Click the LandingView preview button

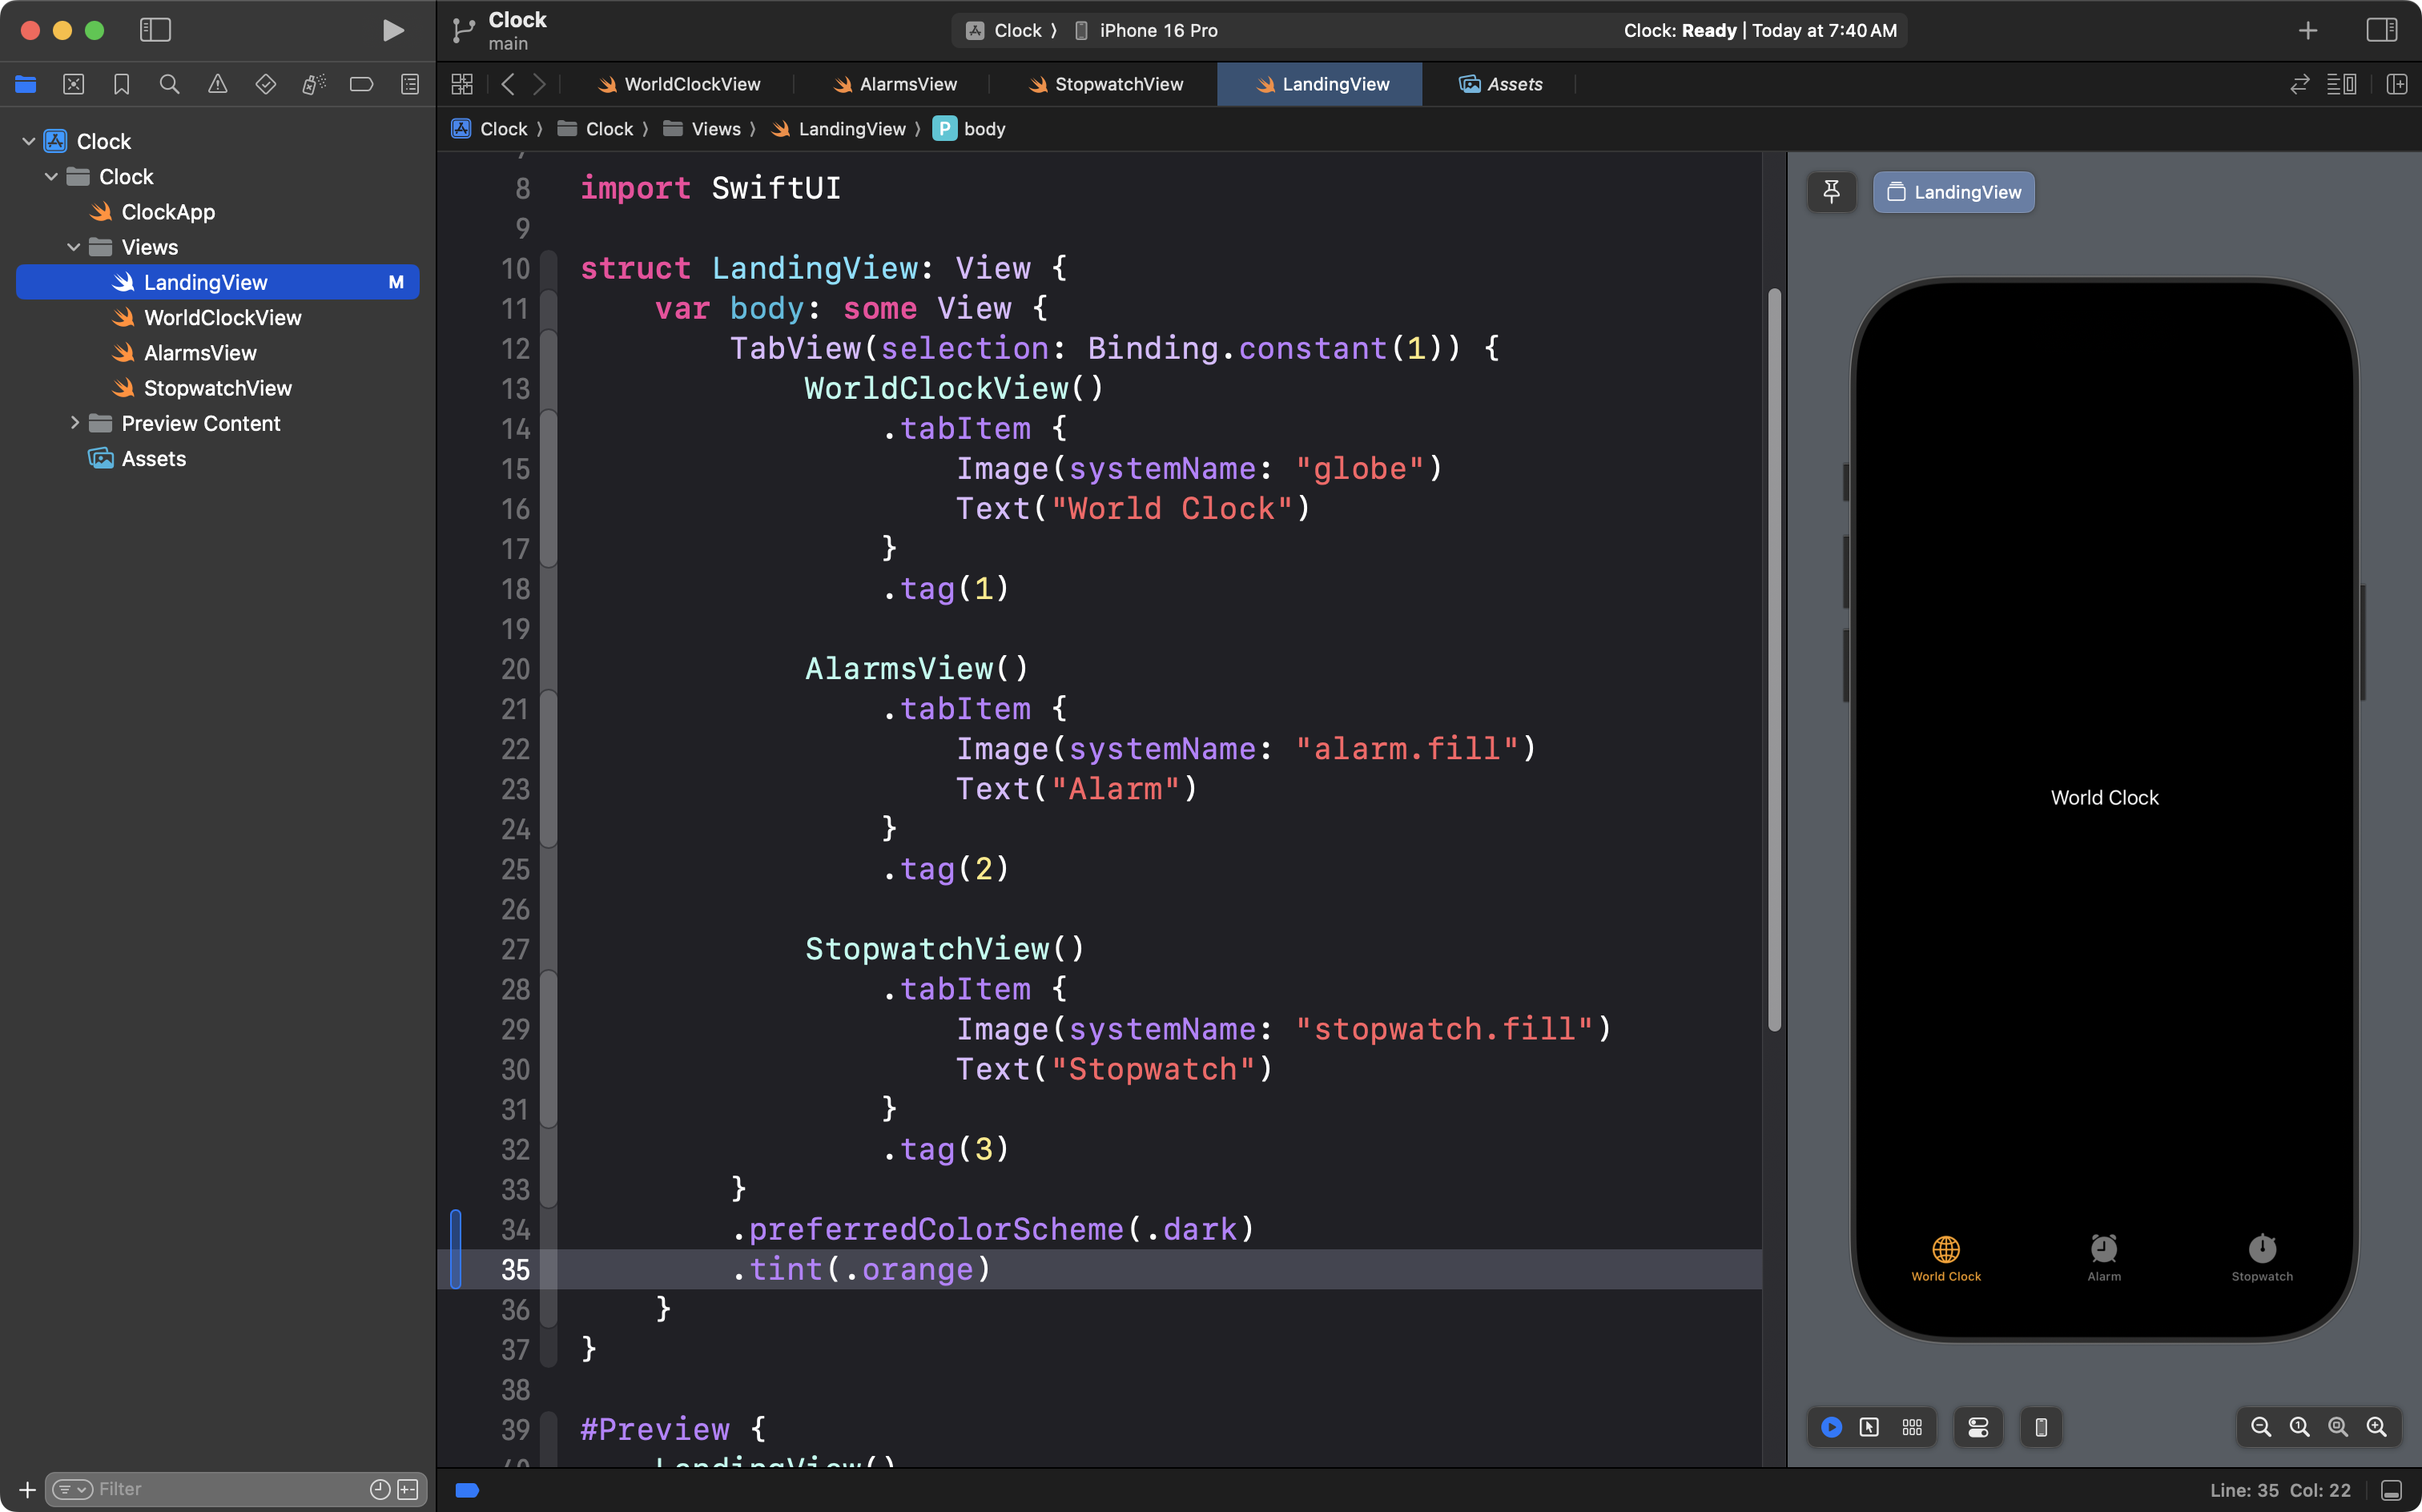coord(1953,192)
